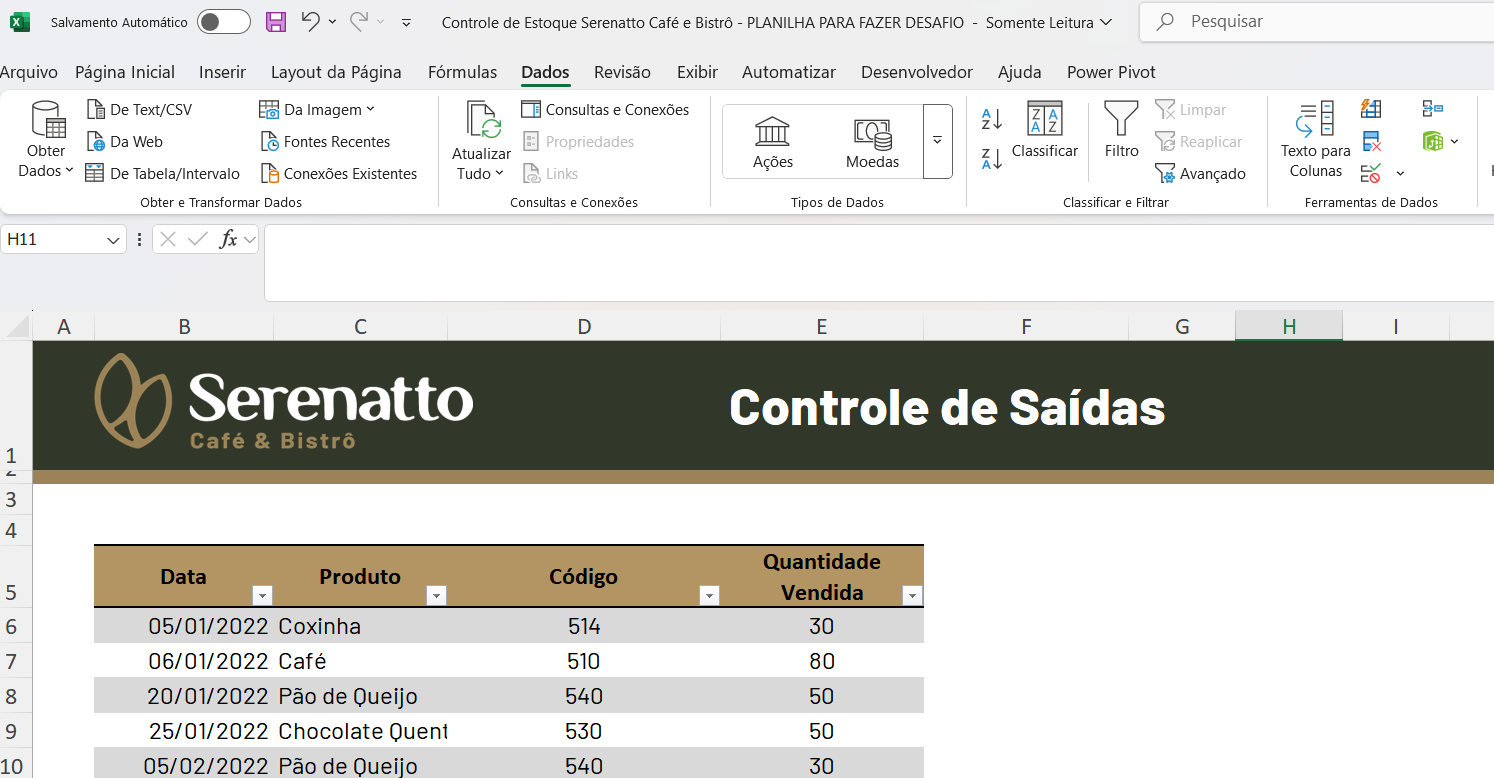Open the Desenvolvedor tab
The height and width of the screenshot is (778, 1494).
[917, 72]
